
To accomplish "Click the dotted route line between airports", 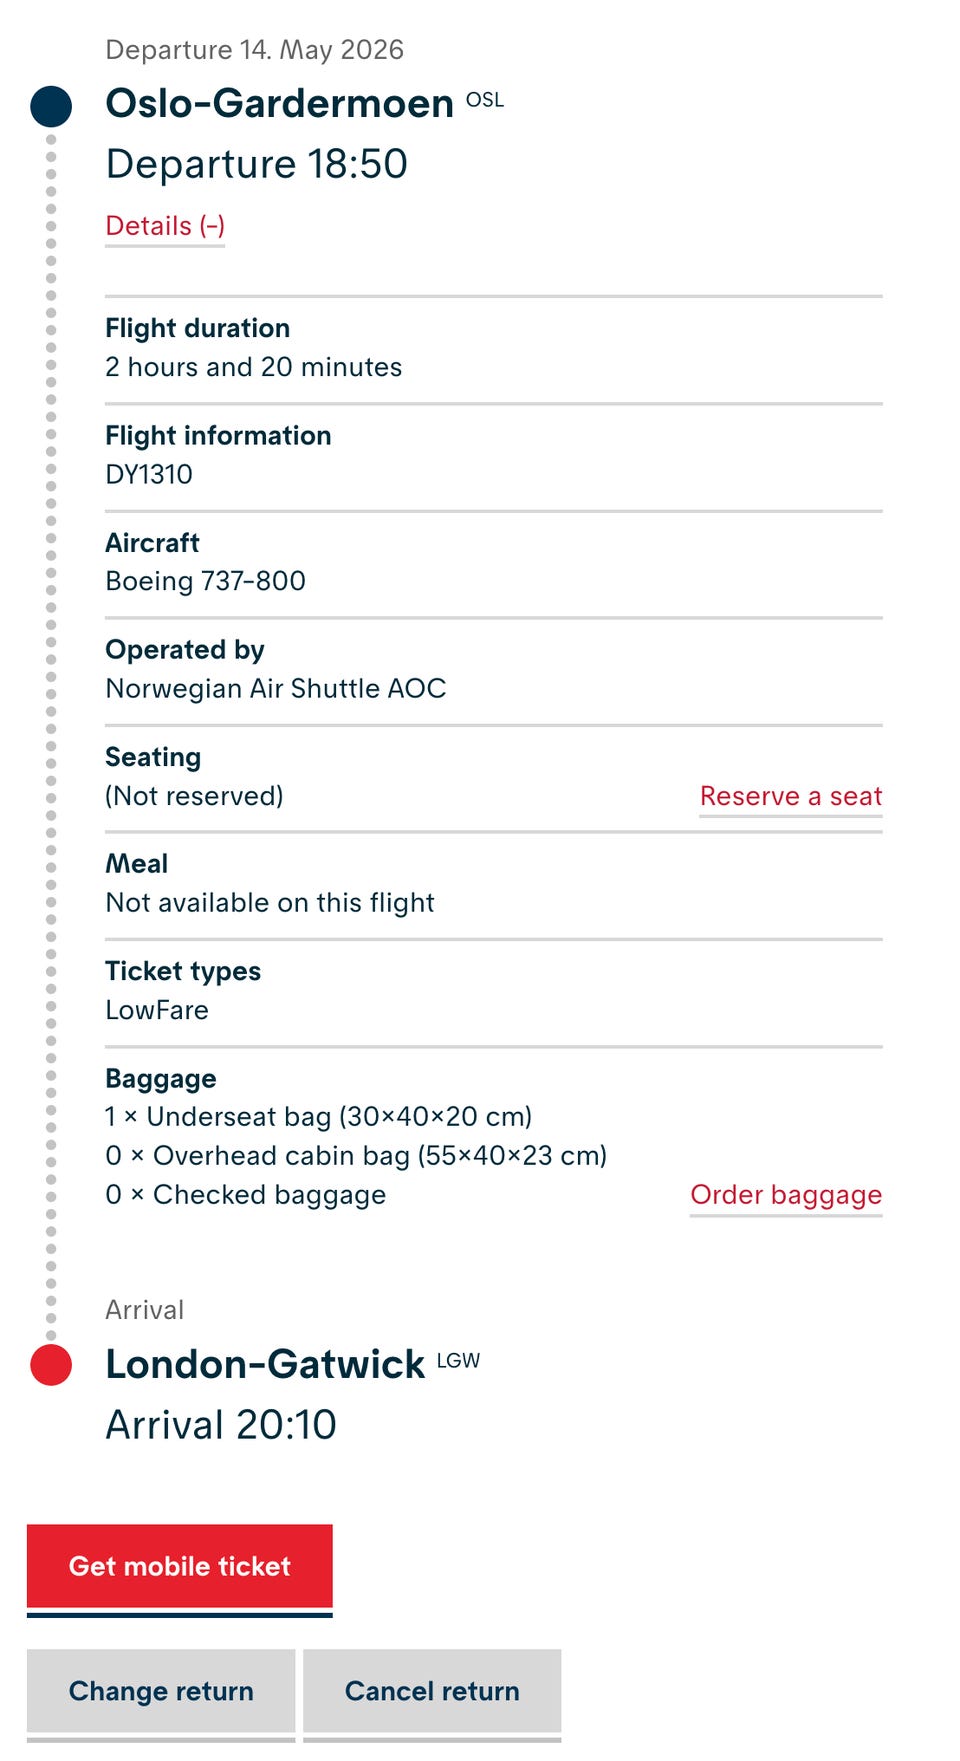I will point(51,736).
